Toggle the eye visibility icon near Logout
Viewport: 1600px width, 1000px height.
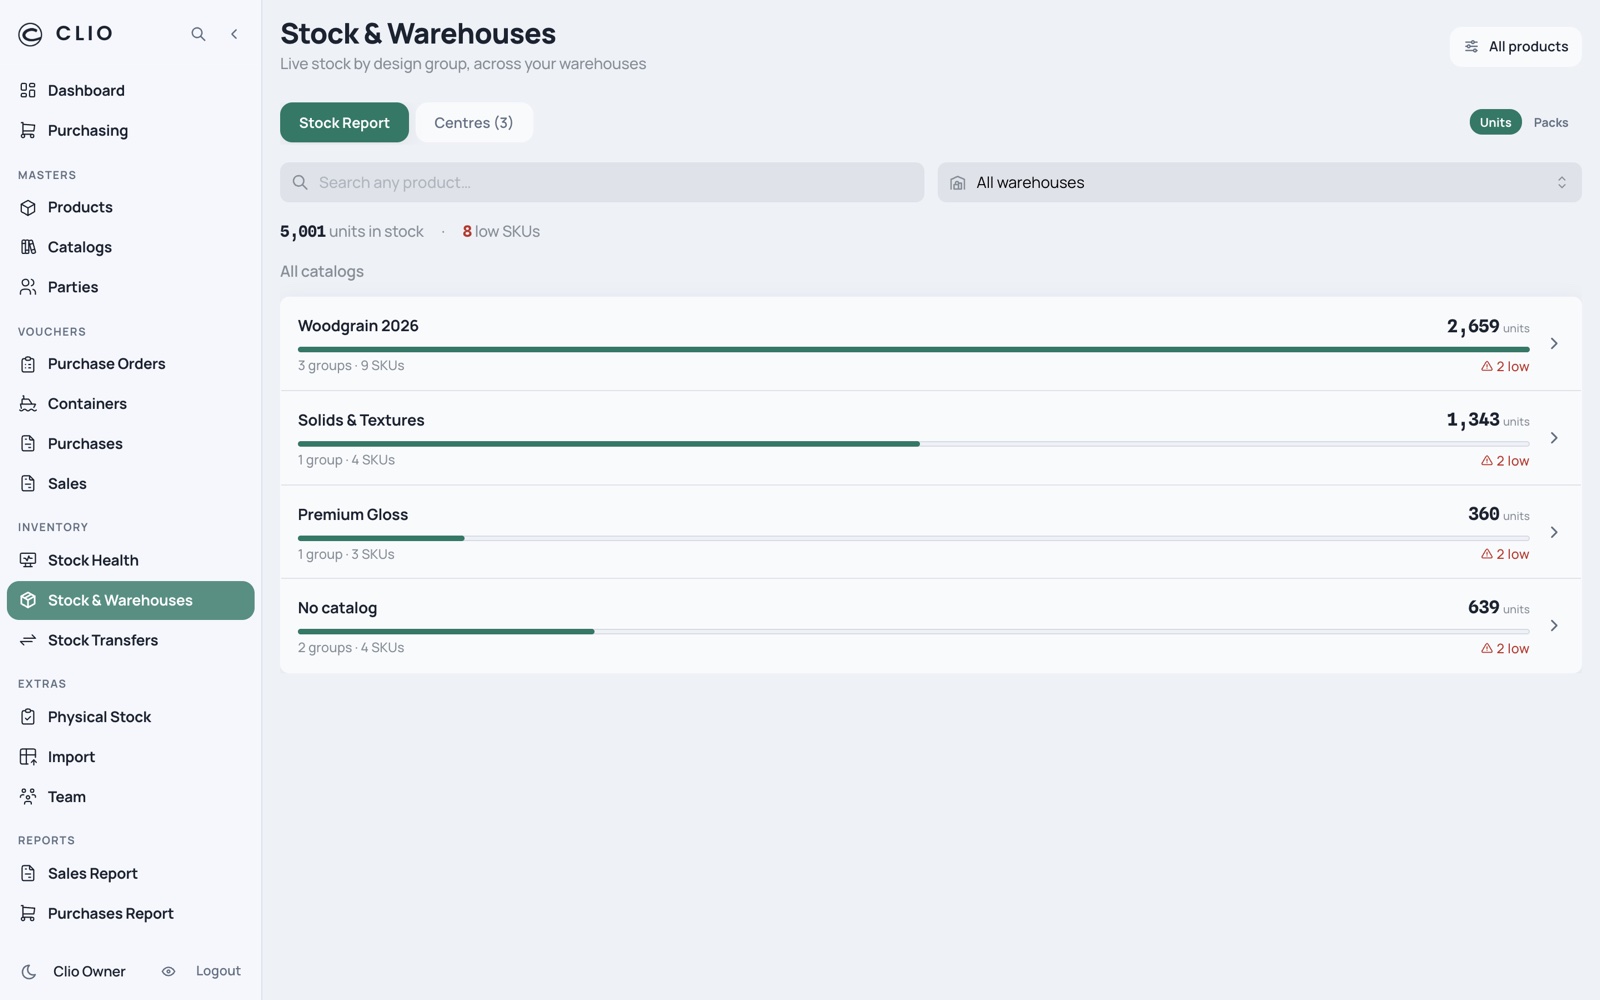(168, 971)
